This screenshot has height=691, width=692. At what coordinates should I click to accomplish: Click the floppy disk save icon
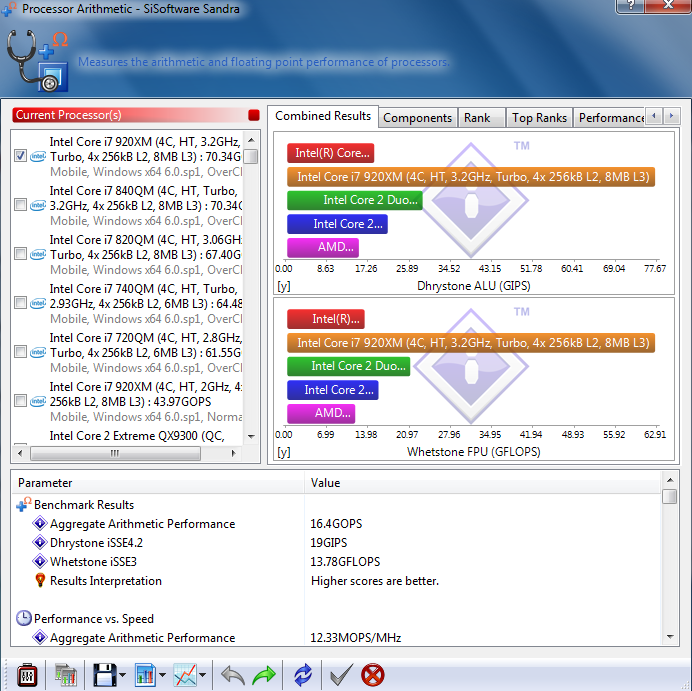[104, 675]
